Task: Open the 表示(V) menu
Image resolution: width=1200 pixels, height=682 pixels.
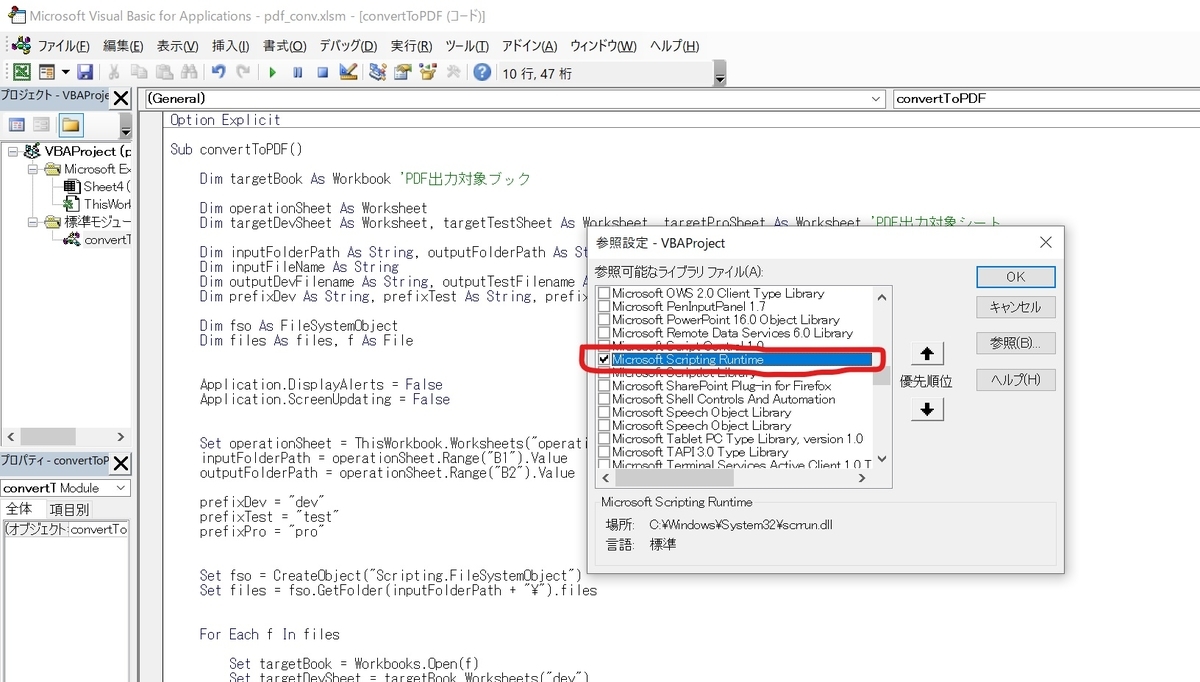Action: pos(177,46)
